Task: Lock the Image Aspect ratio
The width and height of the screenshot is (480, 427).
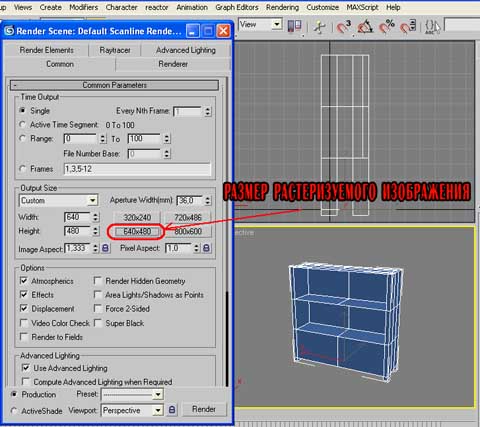Action: [x=105, y=248]
